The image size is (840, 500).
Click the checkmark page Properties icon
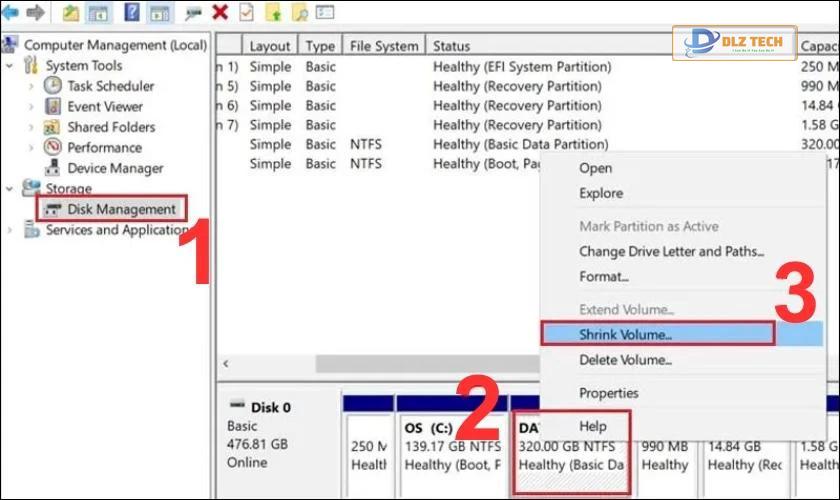246,12
